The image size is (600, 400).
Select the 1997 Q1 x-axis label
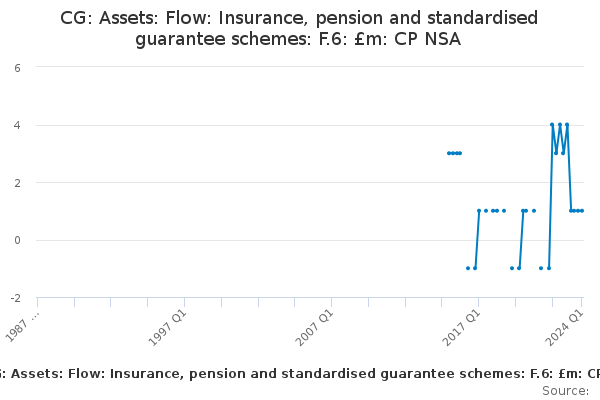point(167,328)
